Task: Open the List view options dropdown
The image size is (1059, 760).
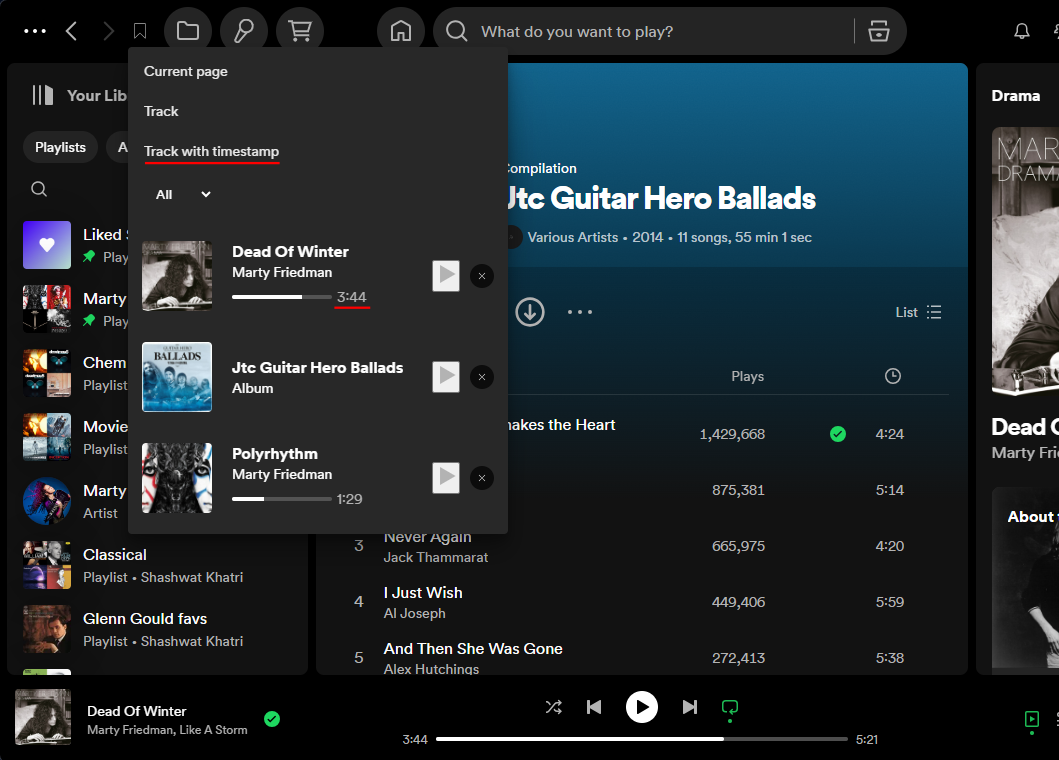Action: 918,312
